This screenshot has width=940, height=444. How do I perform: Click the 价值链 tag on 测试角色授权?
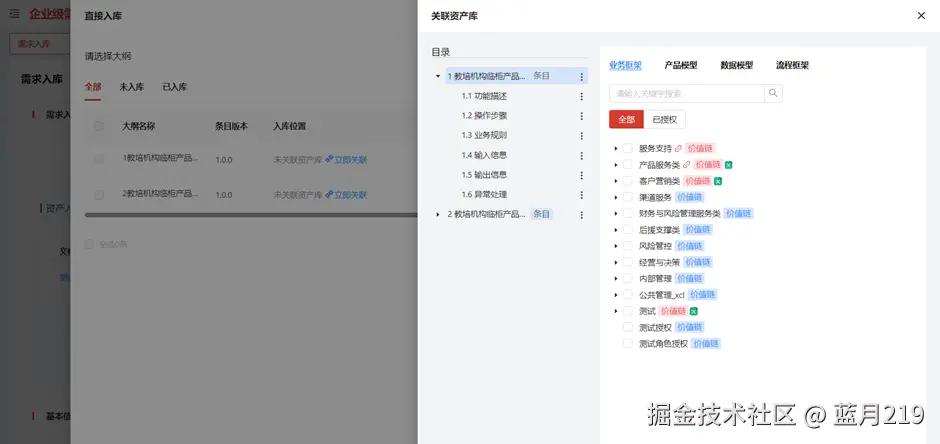[x=706, y=344]
